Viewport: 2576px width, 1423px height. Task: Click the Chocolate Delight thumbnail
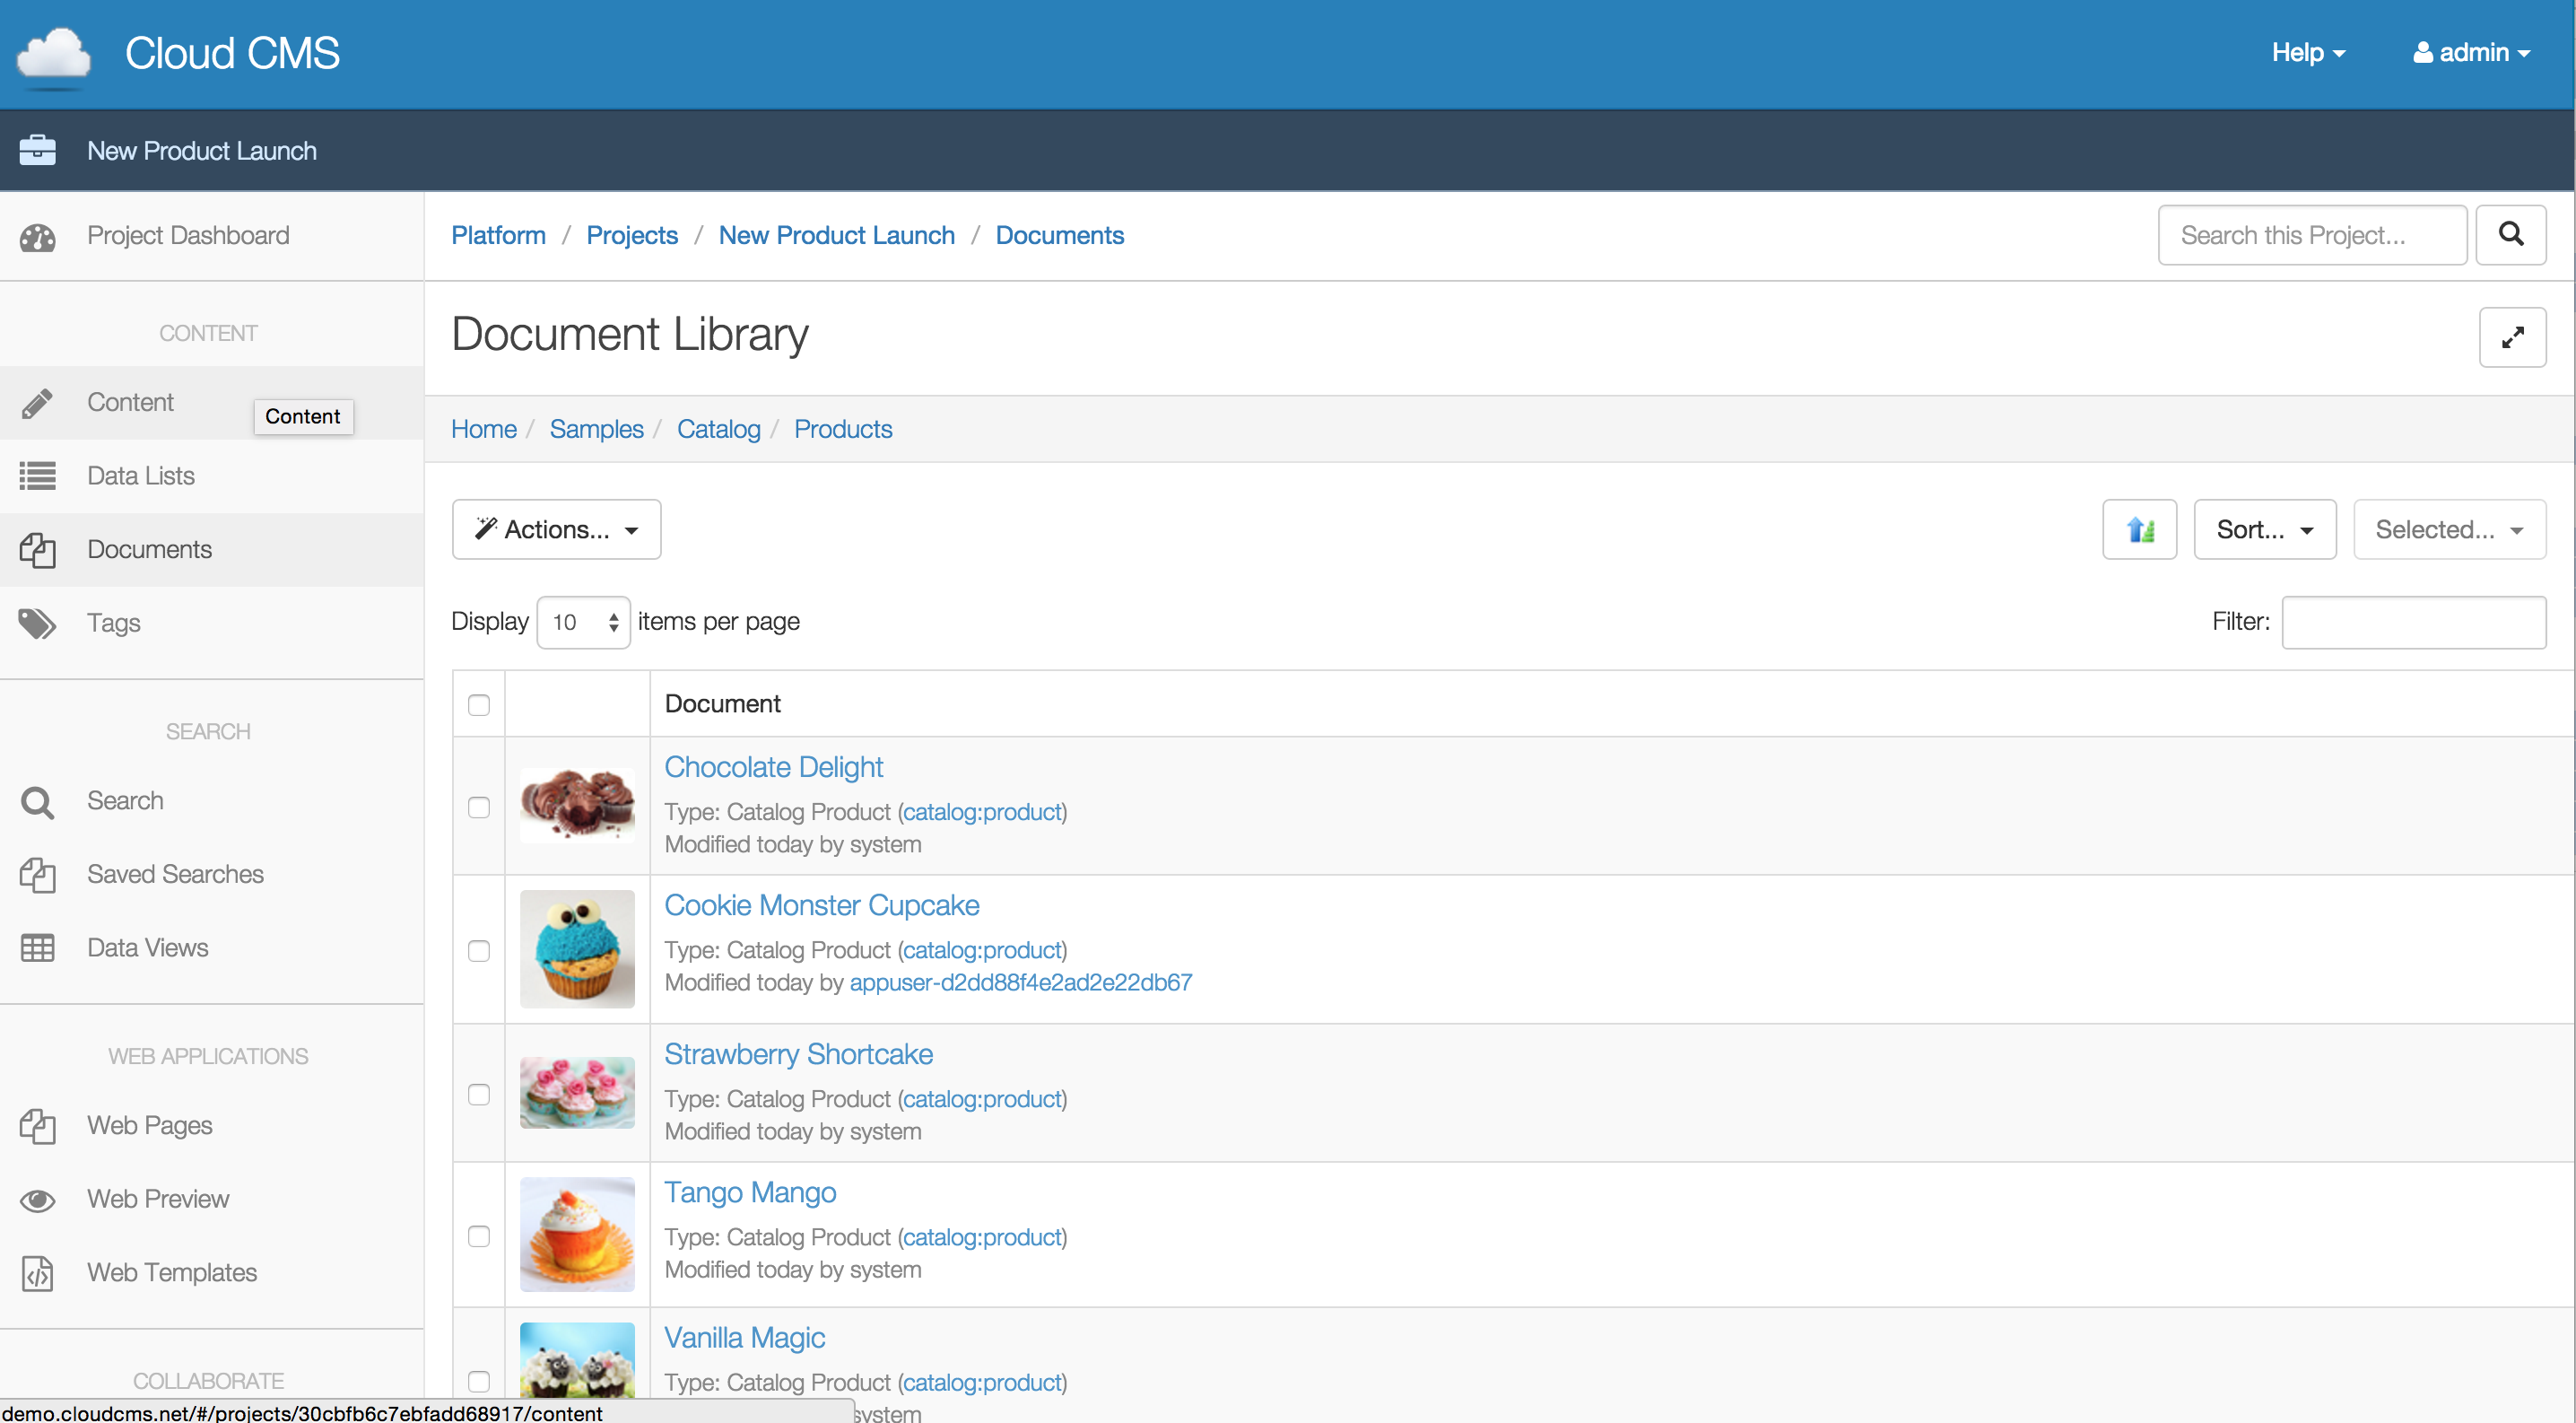click(x=577, y=805)
